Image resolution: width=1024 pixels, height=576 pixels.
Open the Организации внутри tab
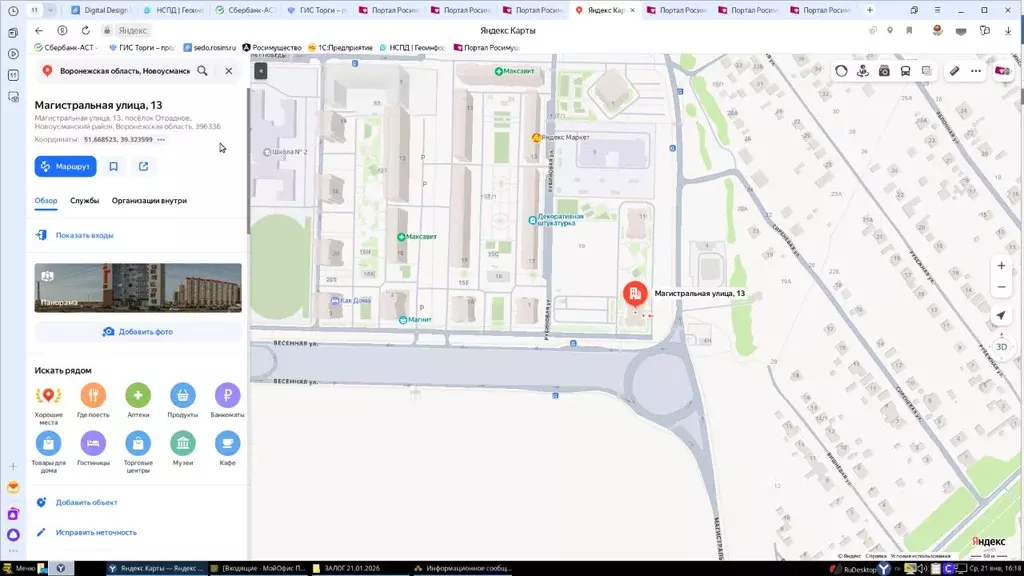coord(149,200)
